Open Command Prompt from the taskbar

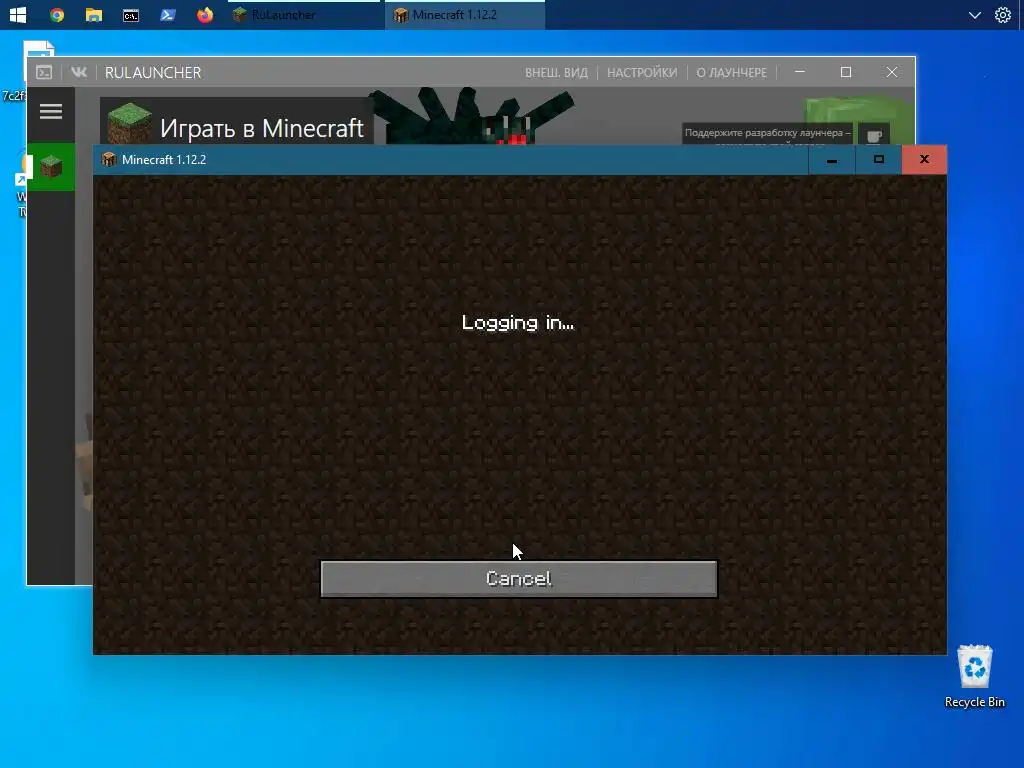click(131, 14)
